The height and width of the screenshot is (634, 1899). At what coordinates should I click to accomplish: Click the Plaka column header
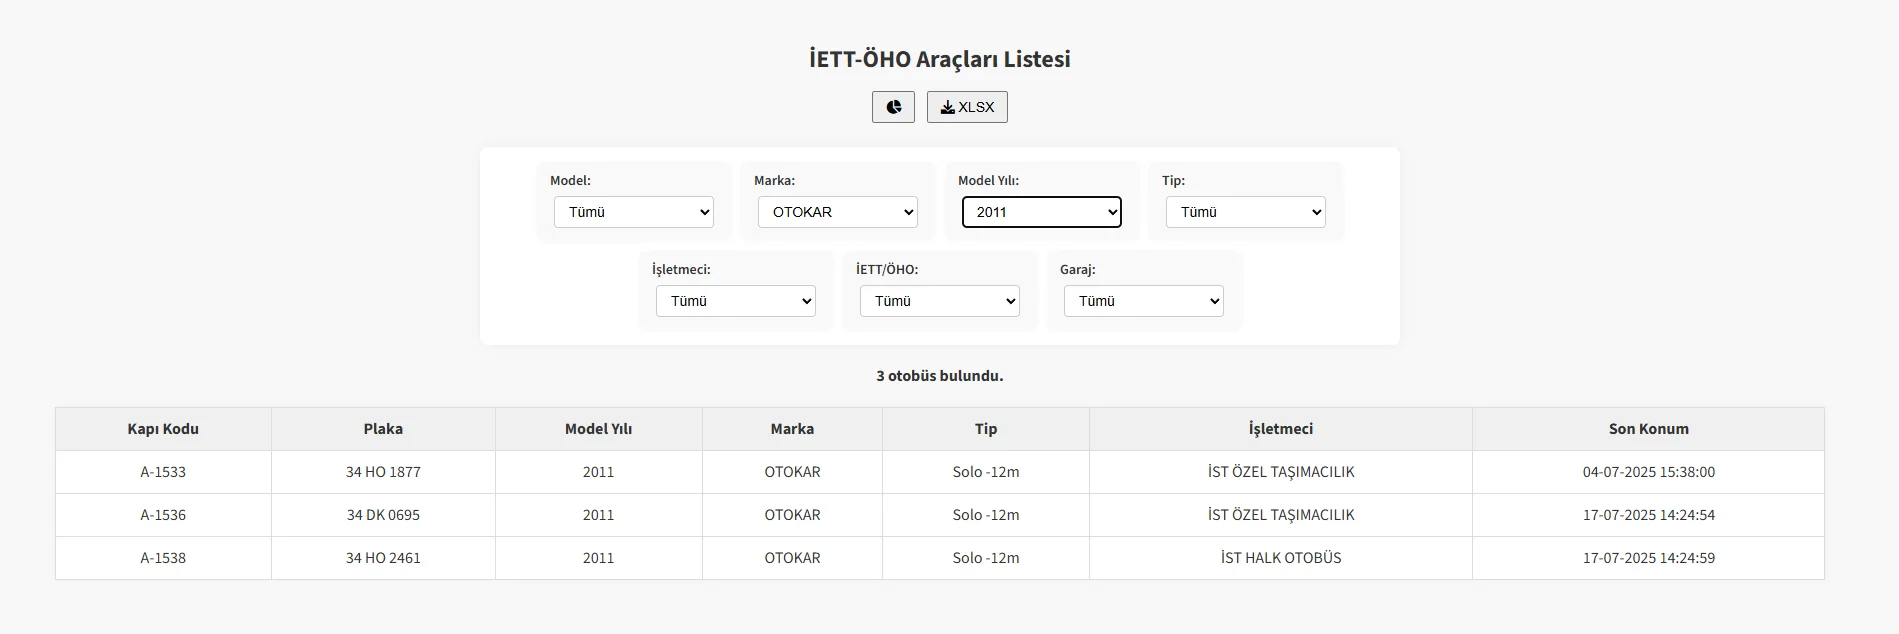[x=383, y=429]
